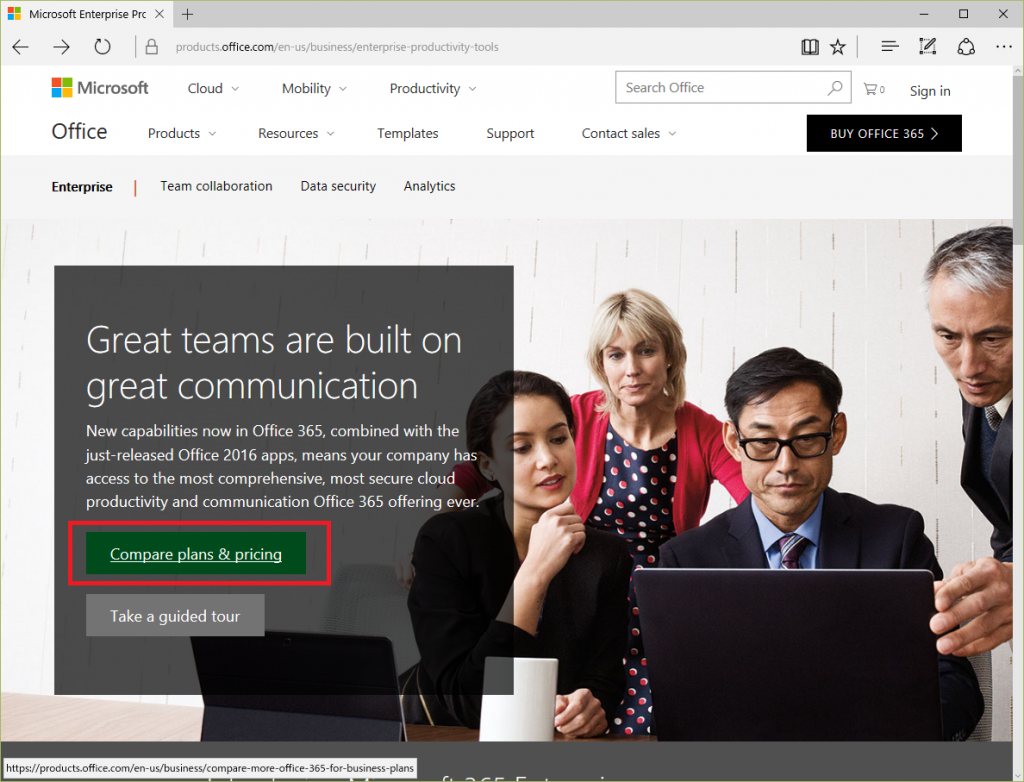The height and width of the screenshot is (782, 1024).
Task: Click the 'Great teams are built on' headline
Action: 274,340
